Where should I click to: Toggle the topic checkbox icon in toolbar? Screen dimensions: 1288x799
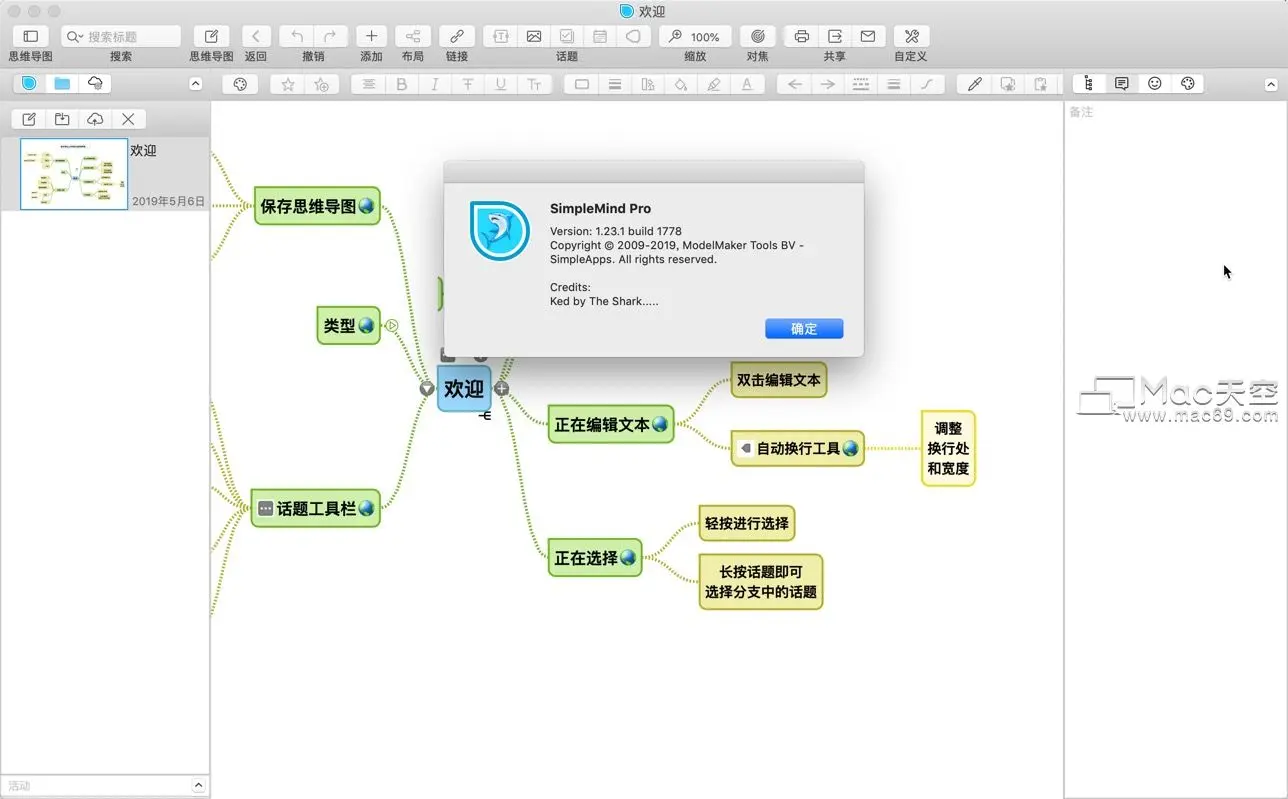pyautogui.click(x=567, y=36)
